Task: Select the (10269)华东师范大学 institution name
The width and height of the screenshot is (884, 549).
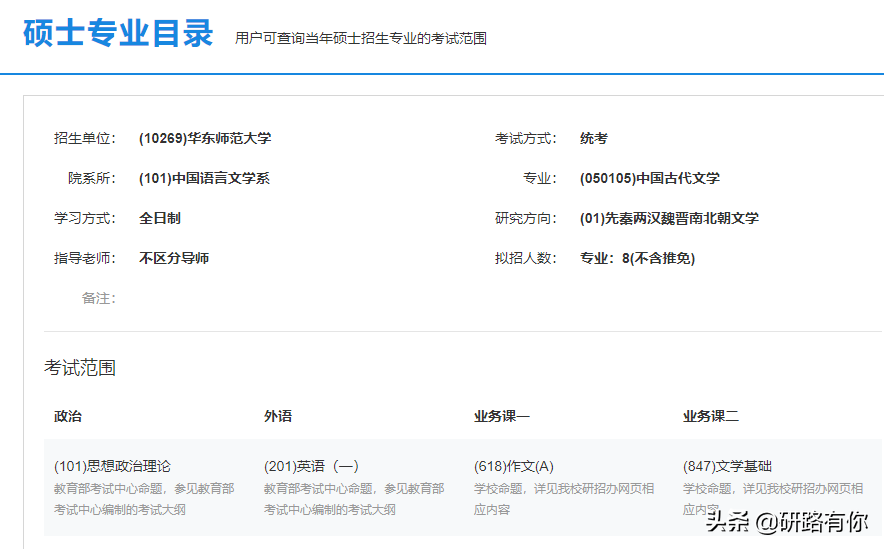Action: [x=205, y=138]
